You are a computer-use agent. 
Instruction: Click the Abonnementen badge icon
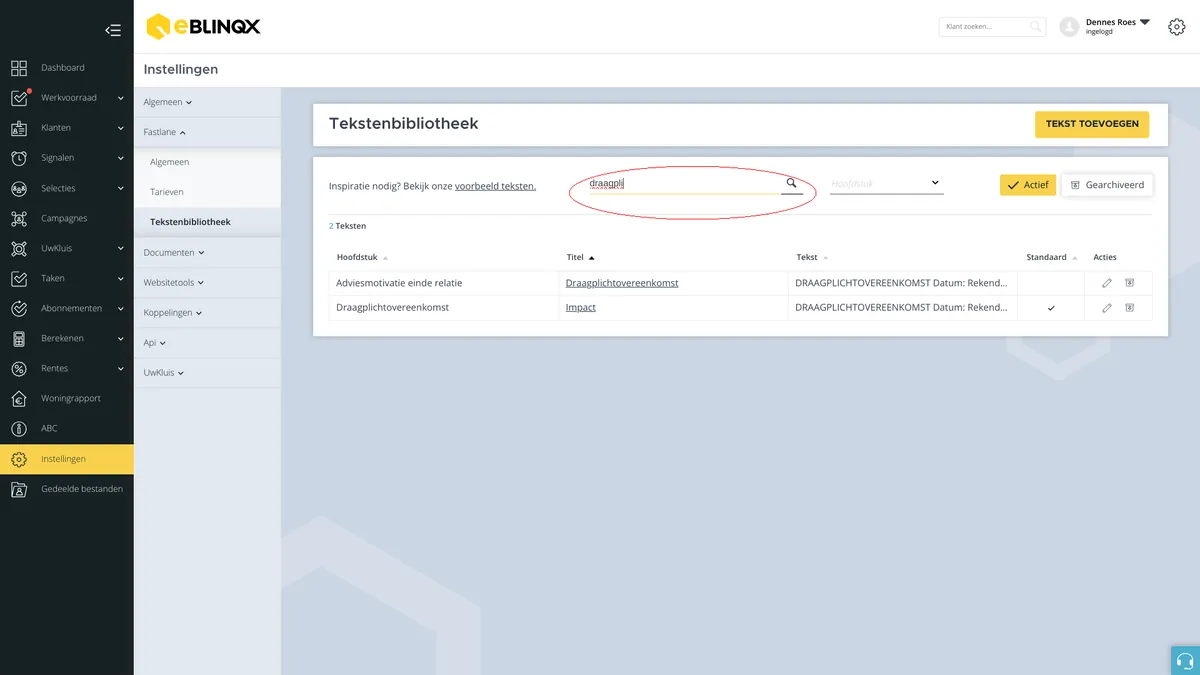(19, 308)
